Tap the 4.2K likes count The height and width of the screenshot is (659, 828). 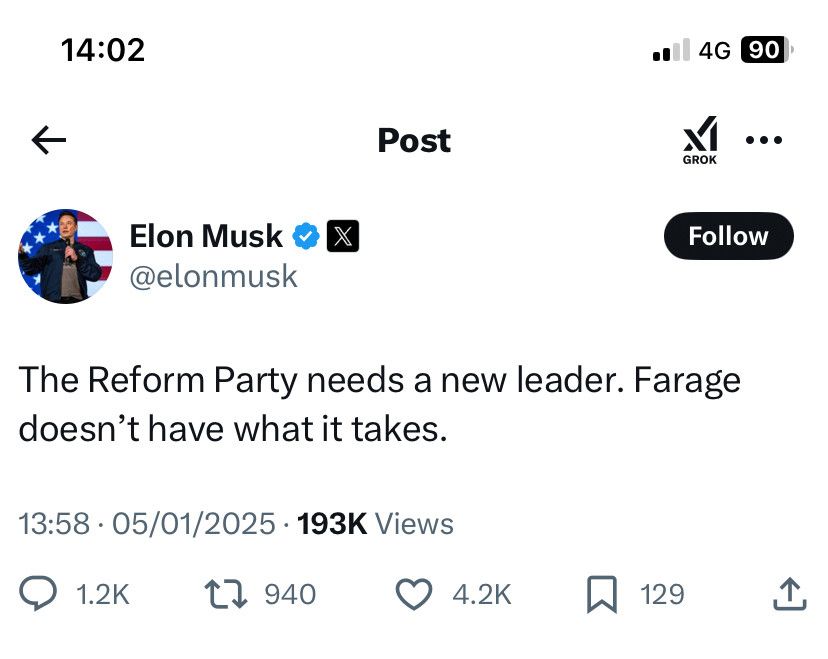click(x=481, y=595)
